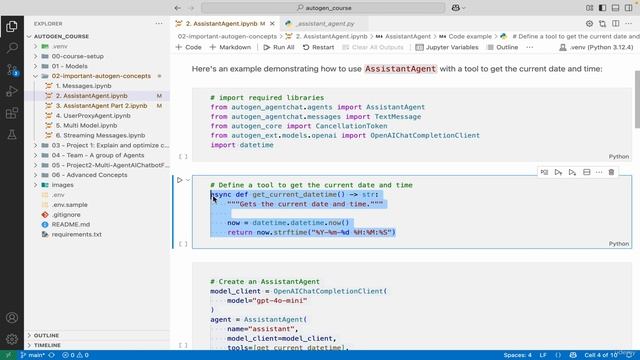The width and height of the screenshot is (640, 360).
Task: Open notebook toolbar overflow ellipsis
Action: (x=530, y=47)
